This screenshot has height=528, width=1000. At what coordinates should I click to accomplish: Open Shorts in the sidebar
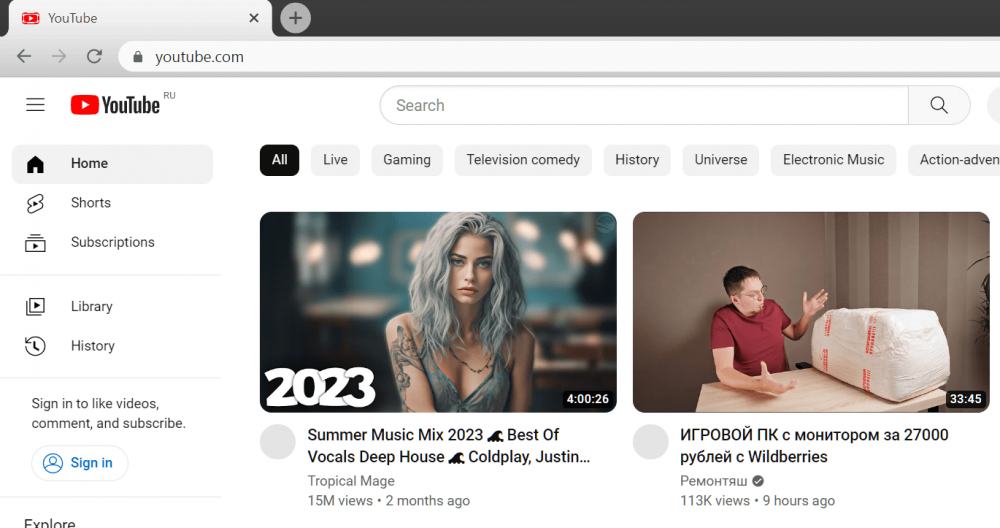(112, 203)
